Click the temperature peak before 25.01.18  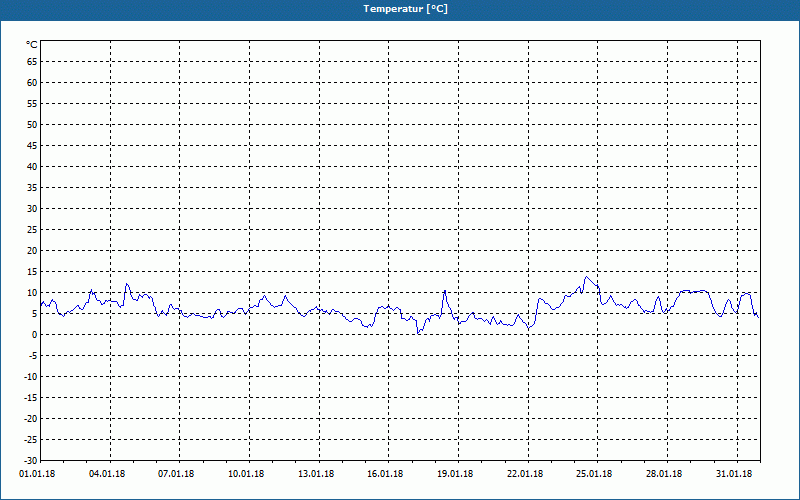click(x=586, y=277)
